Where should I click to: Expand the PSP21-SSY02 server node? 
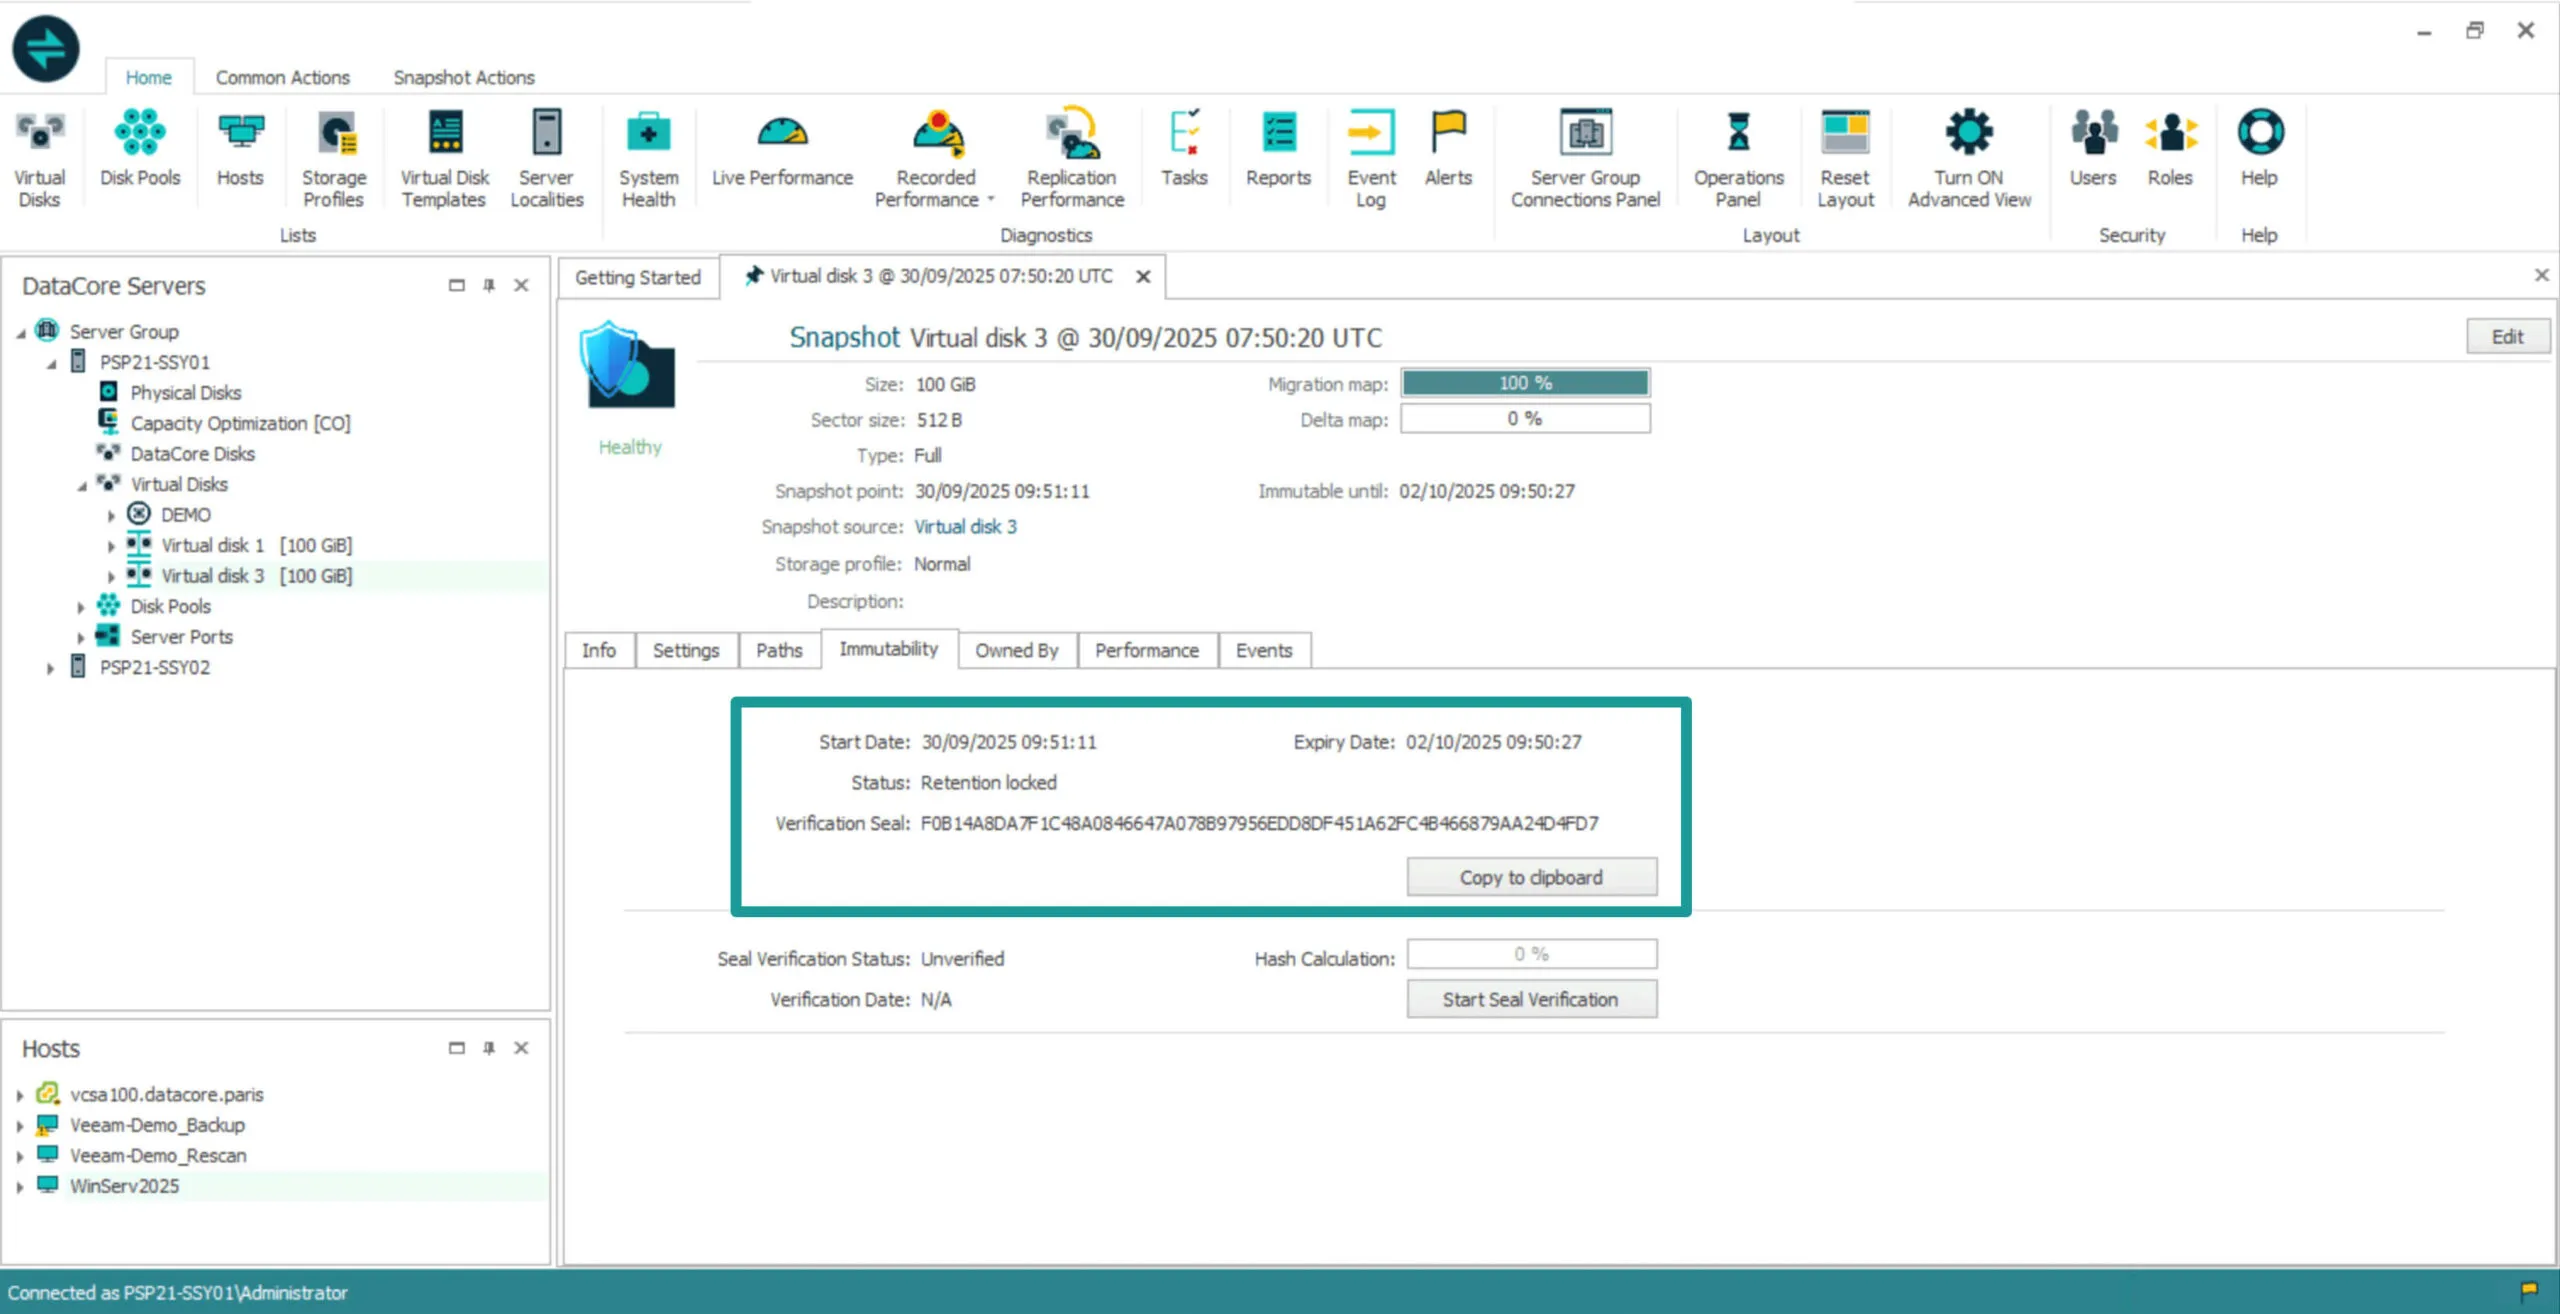point(50,668)
